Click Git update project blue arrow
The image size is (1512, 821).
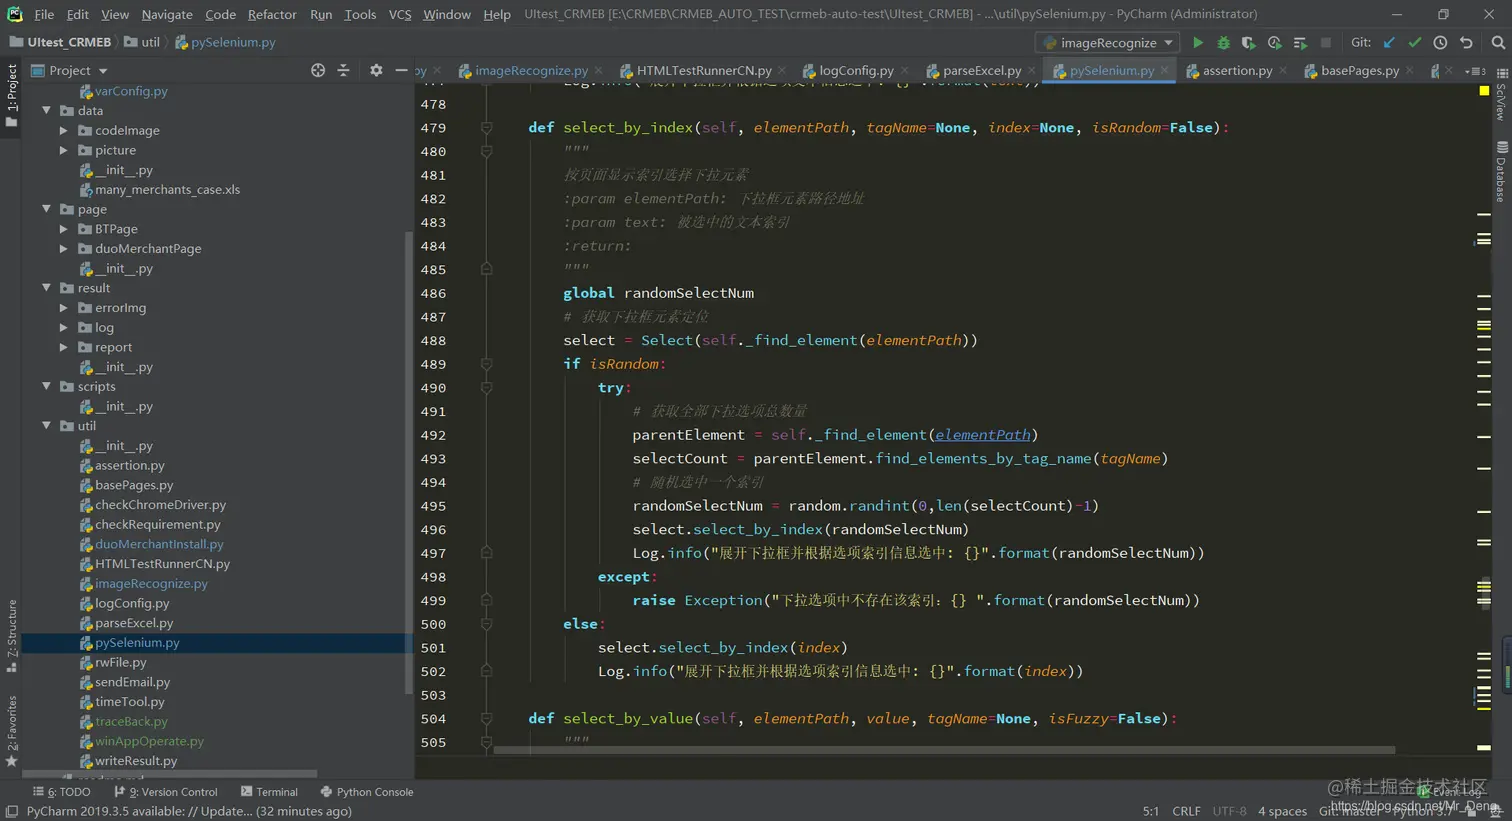(x=1389, y=43)
